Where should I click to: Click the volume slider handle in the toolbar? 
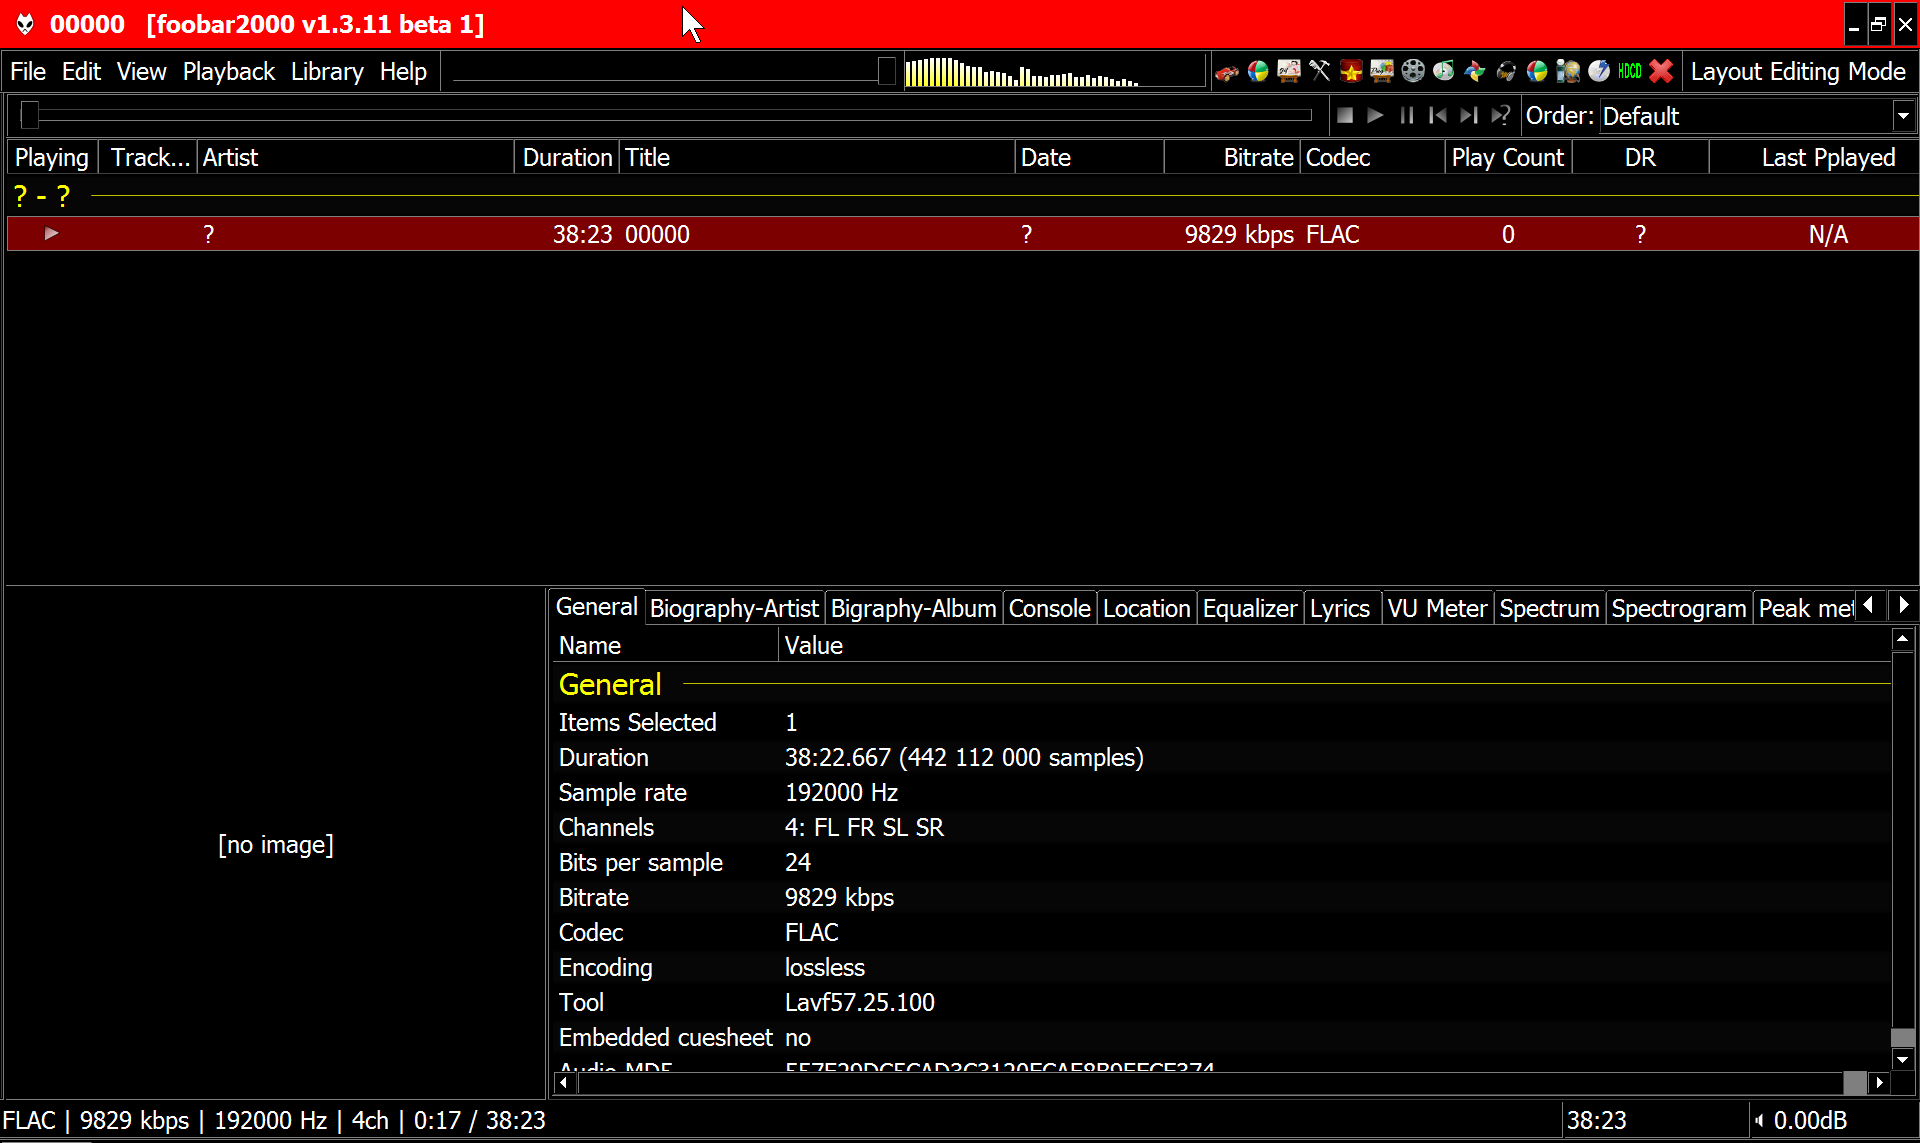(886, 71)
